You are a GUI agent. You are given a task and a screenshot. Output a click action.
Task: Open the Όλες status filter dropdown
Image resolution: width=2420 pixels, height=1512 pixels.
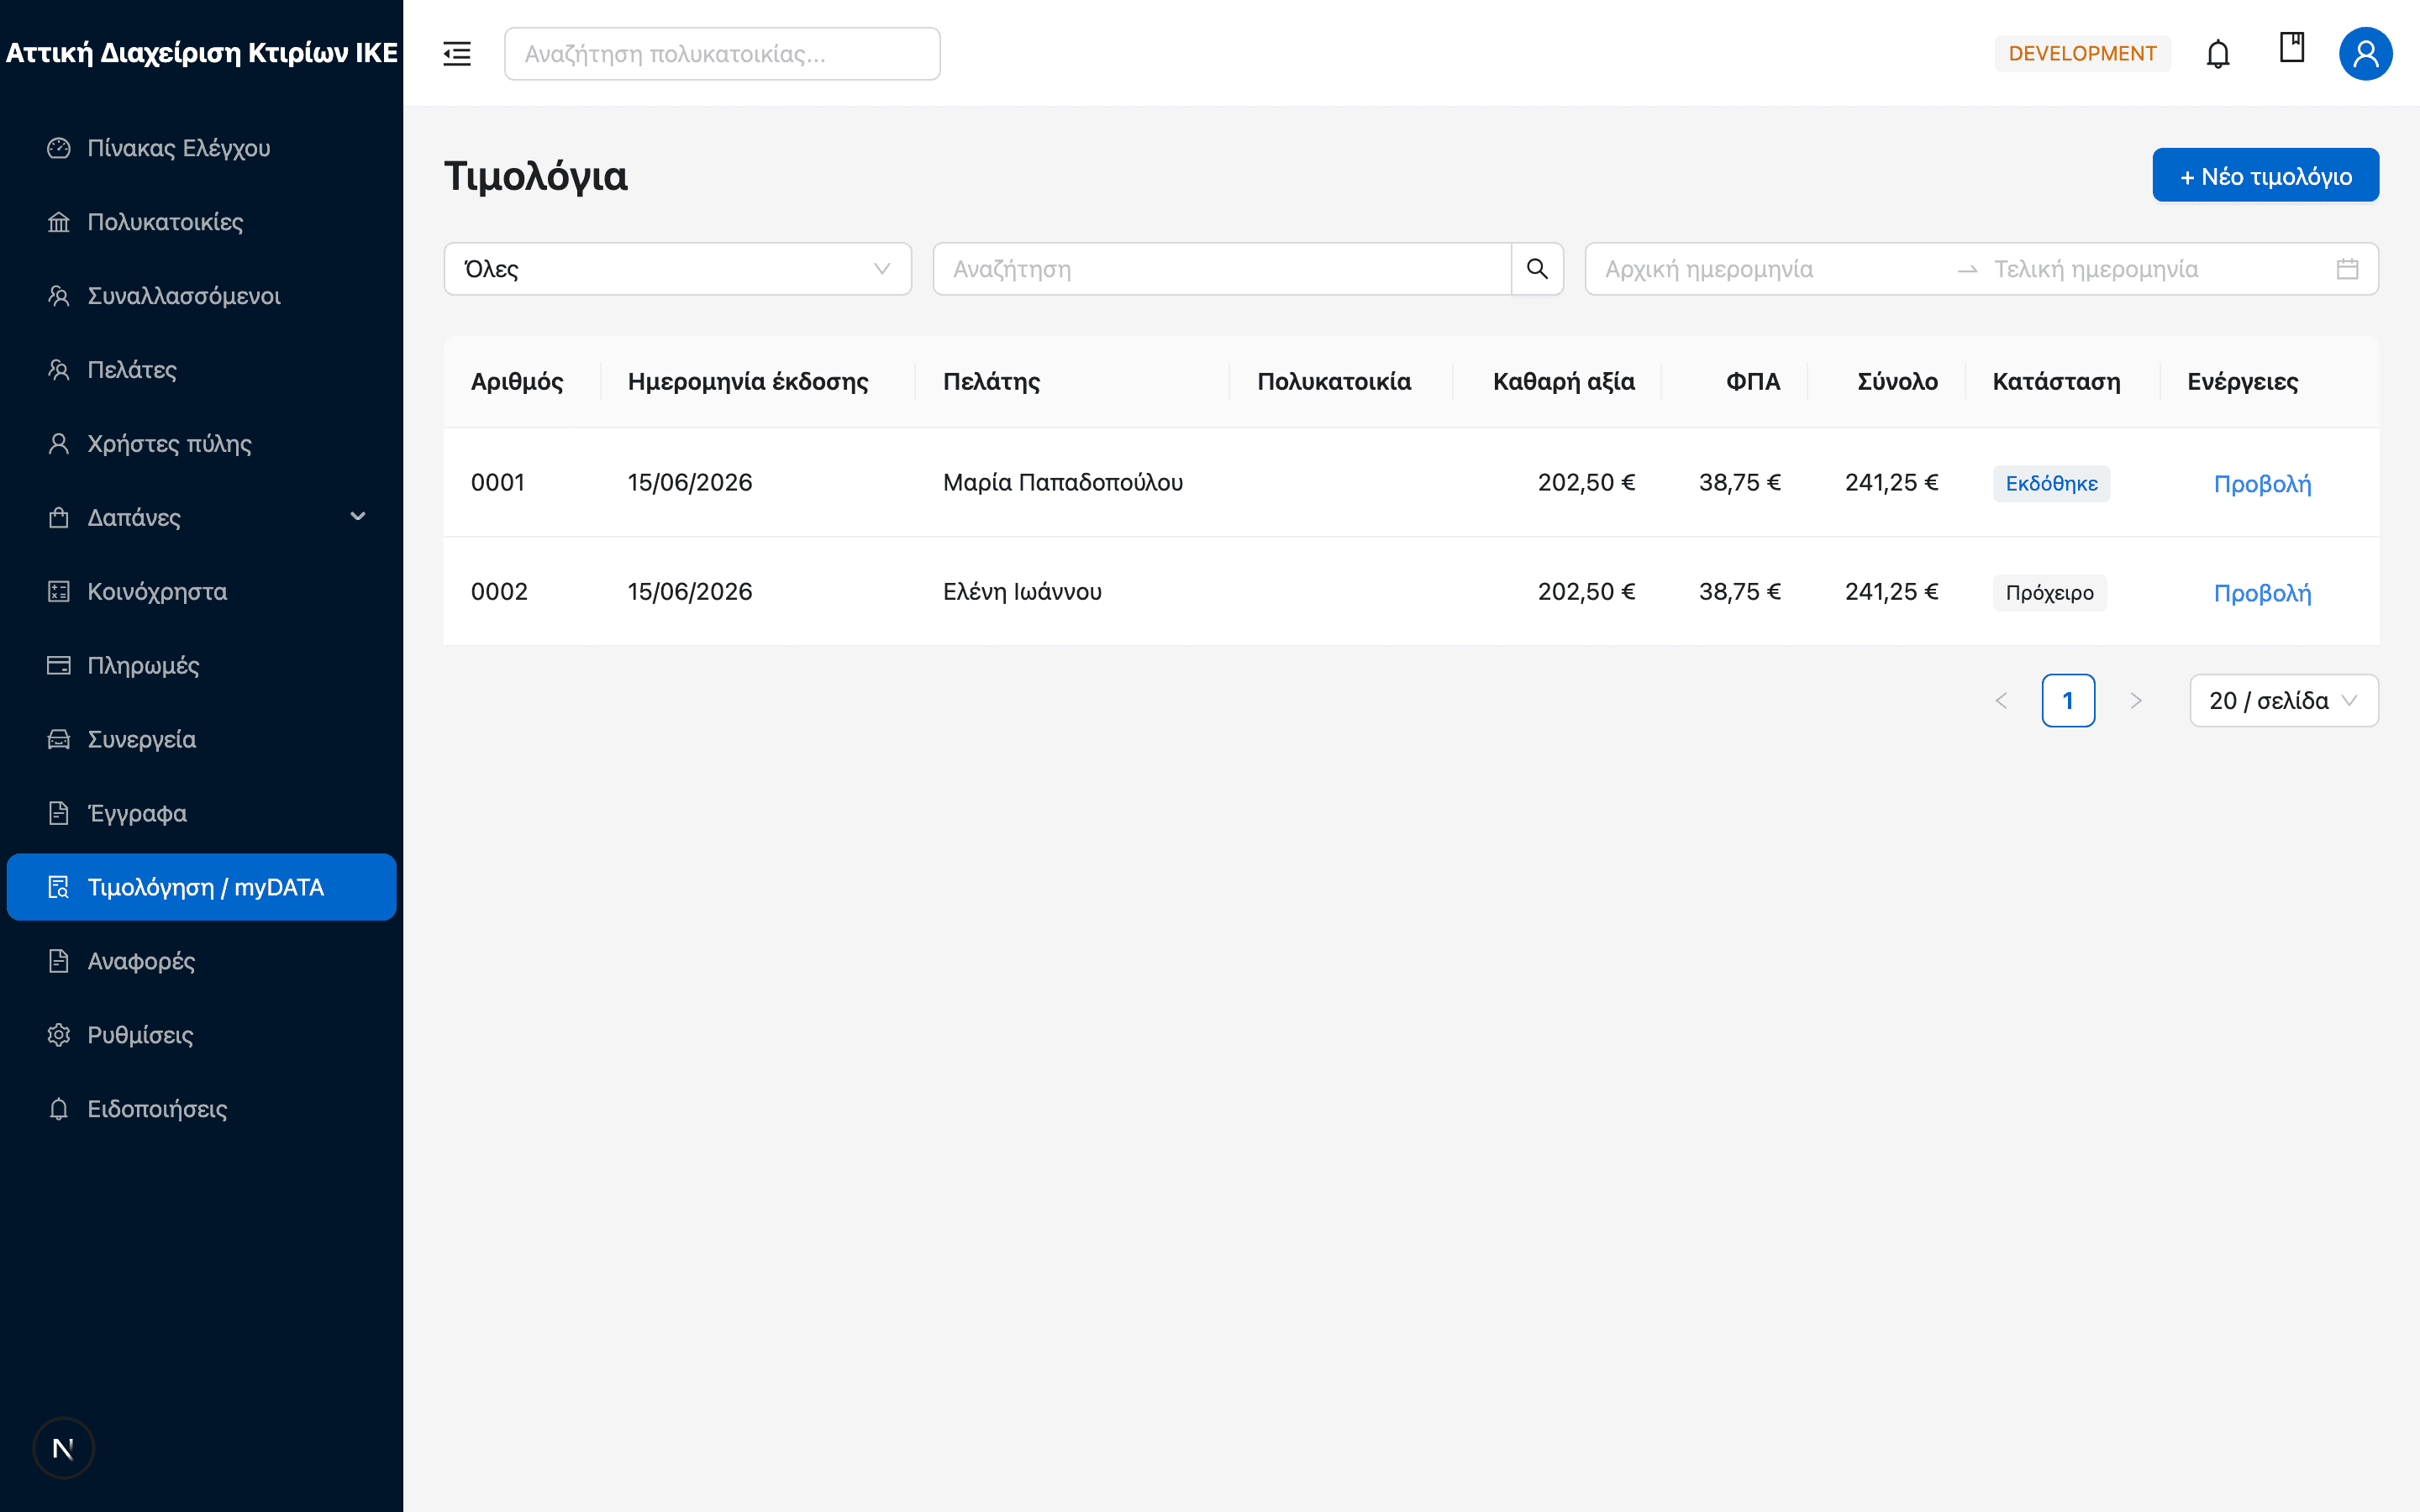[677, 269]
